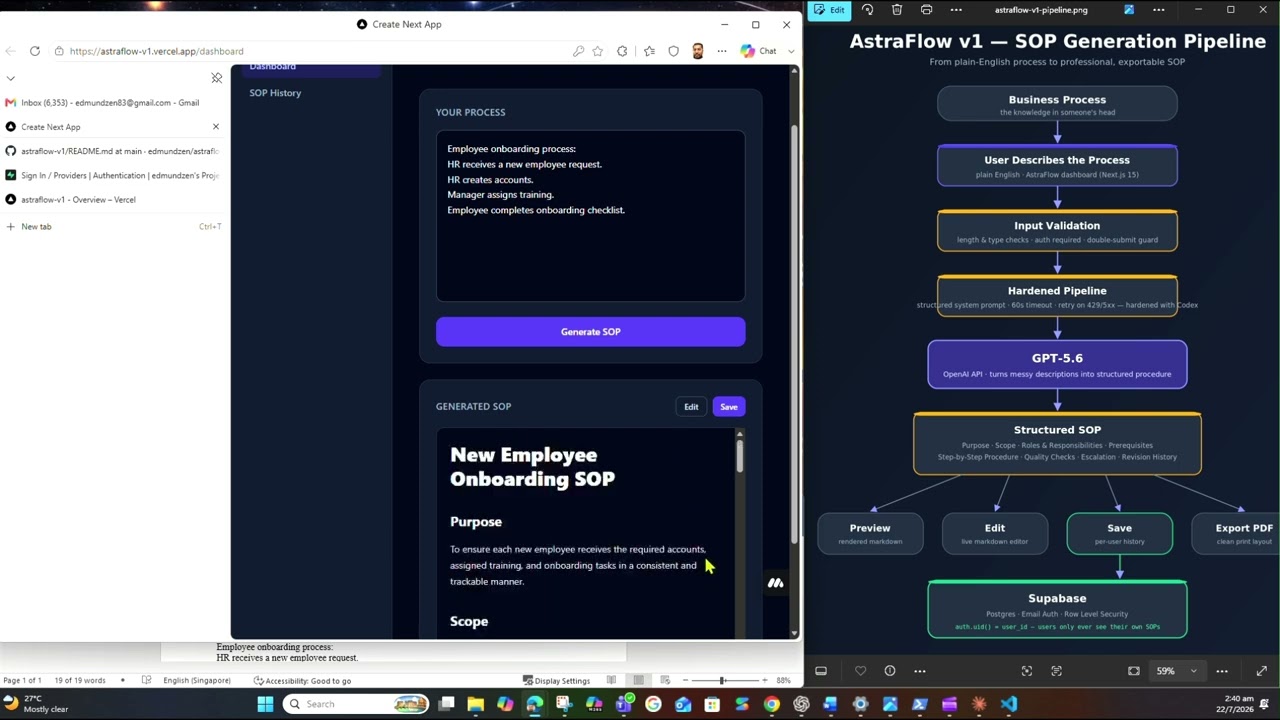Viewport: 1280px width, 720px height.
Task: Edit the generated SOP
Action: pyautogui.click(x=691, y=407)
